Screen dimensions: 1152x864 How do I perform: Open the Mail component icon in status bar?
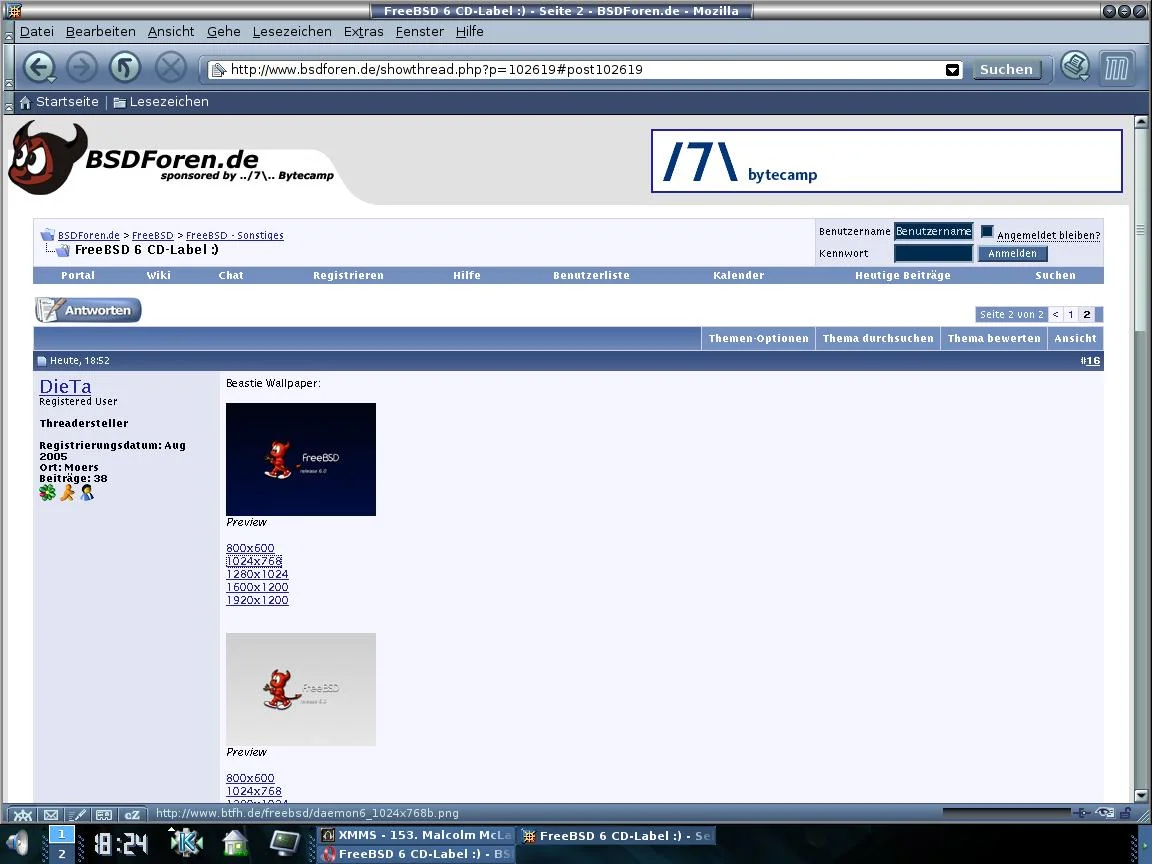[50, 815]
